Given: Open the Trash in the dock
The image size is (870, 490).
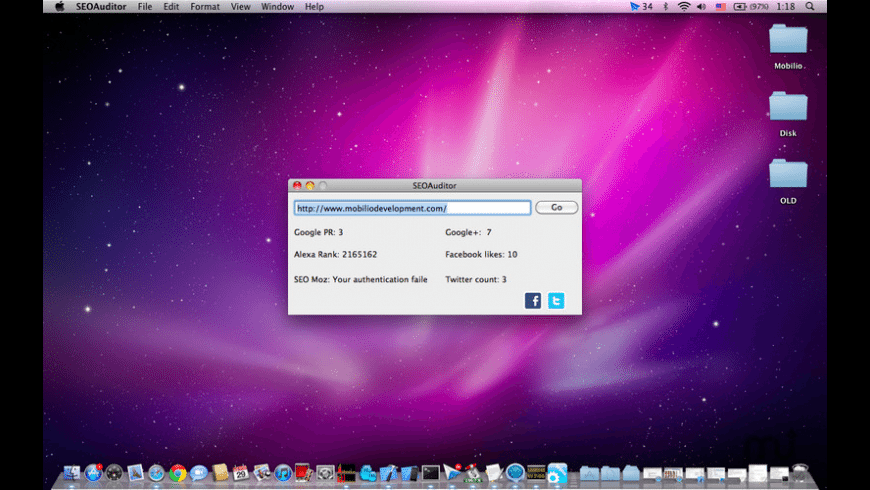Looking at the screenshot, I should click(x=800, y=473).
